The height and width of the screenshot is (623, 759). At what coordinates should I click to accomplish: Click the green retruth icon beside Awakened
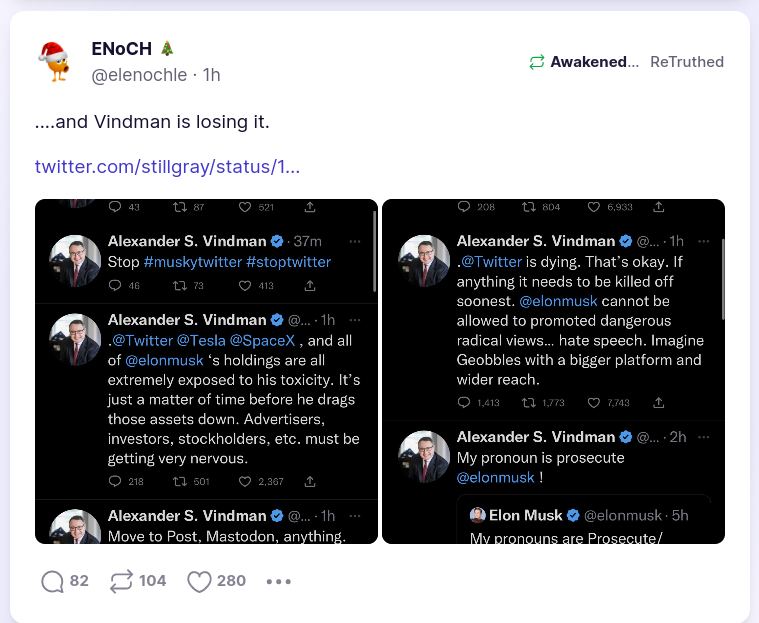pyautogui.click(x=537, y=62)
